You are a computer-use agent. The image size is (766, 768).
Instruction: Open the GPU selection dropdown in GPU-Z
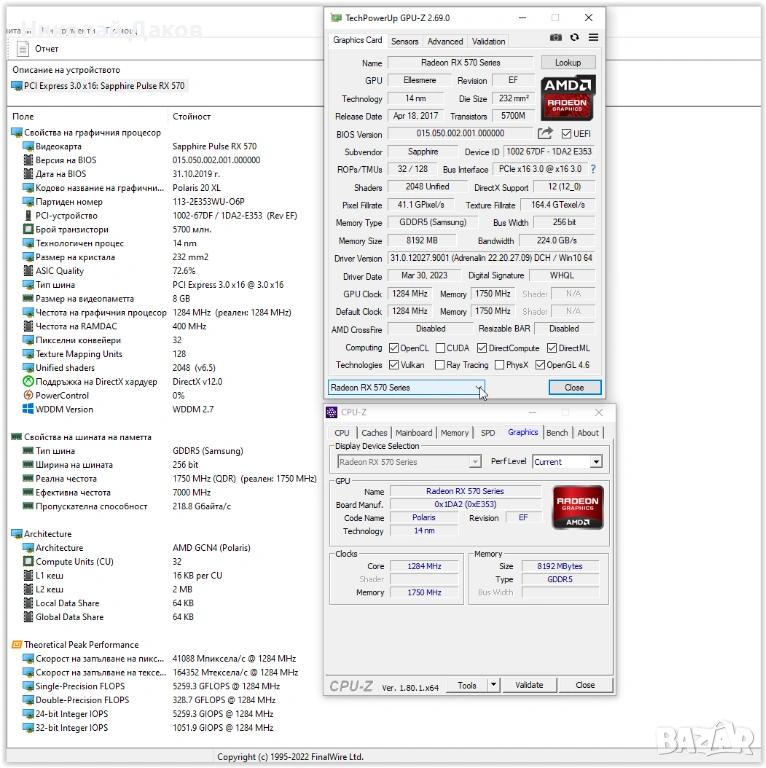point(479,387)
